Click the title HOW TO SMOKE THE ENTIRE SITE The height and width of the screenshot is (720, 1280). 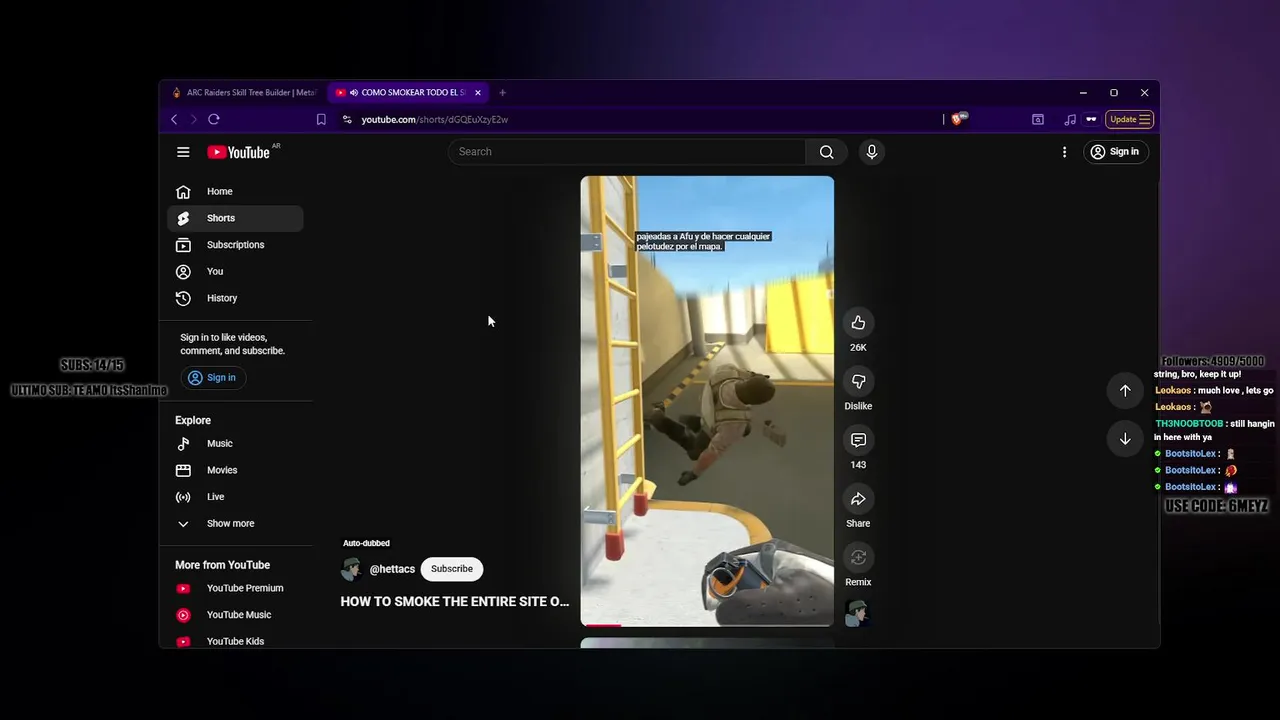tap(455, 602)
